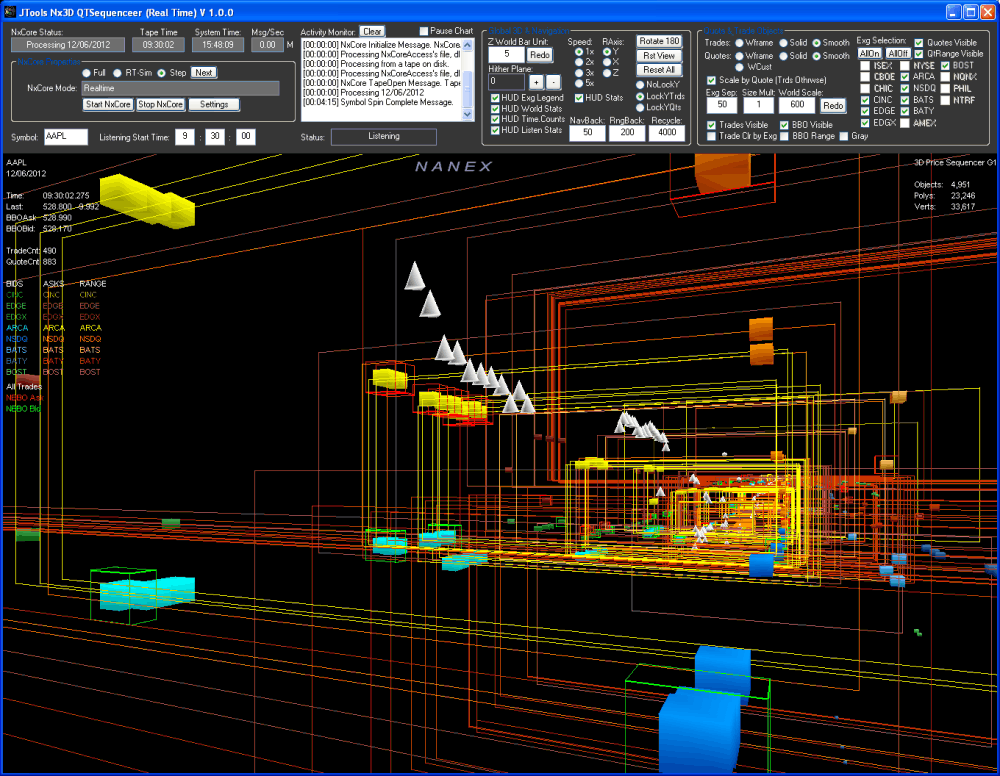Enable the Gray checkbox

844,136
